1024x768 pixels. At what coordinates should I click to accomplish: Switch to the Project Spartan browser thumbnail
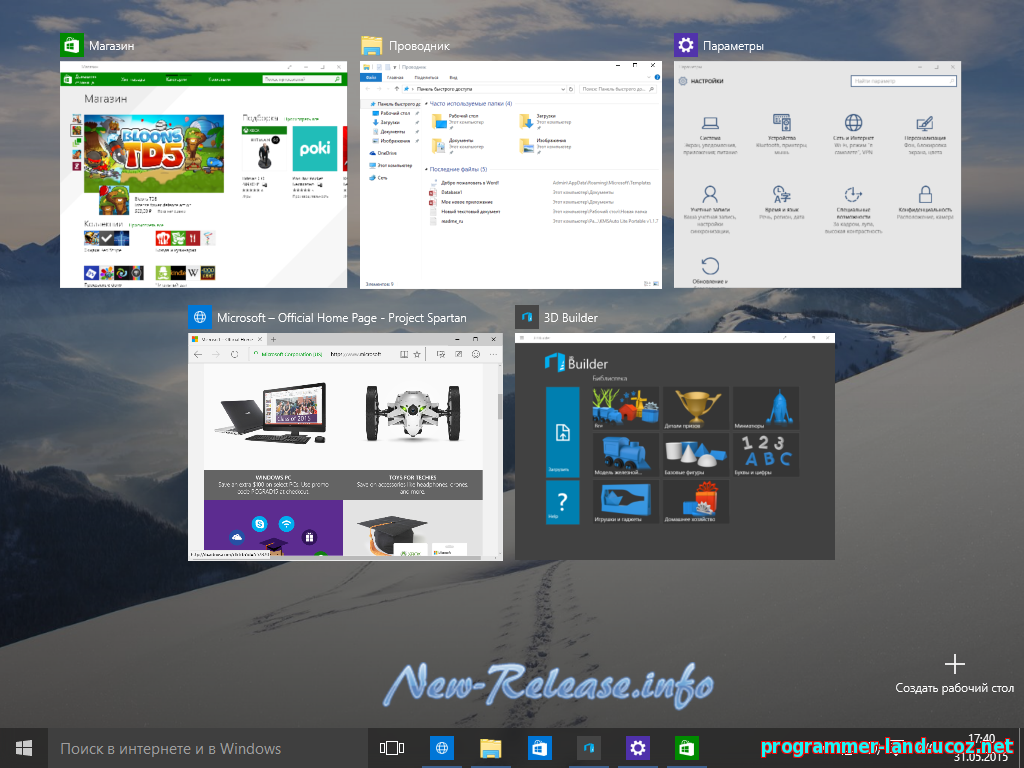tap(345, 447)
